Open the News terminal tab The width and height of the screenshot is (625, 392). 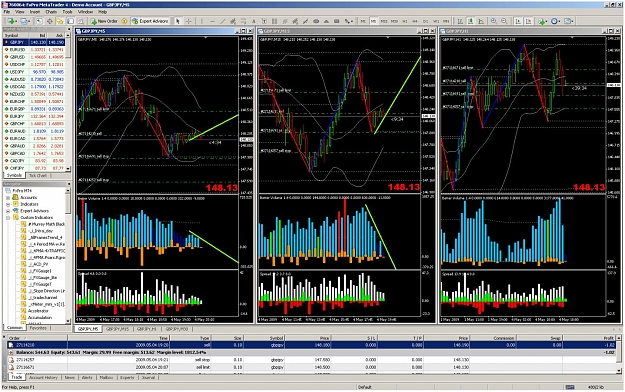(70, 377)
